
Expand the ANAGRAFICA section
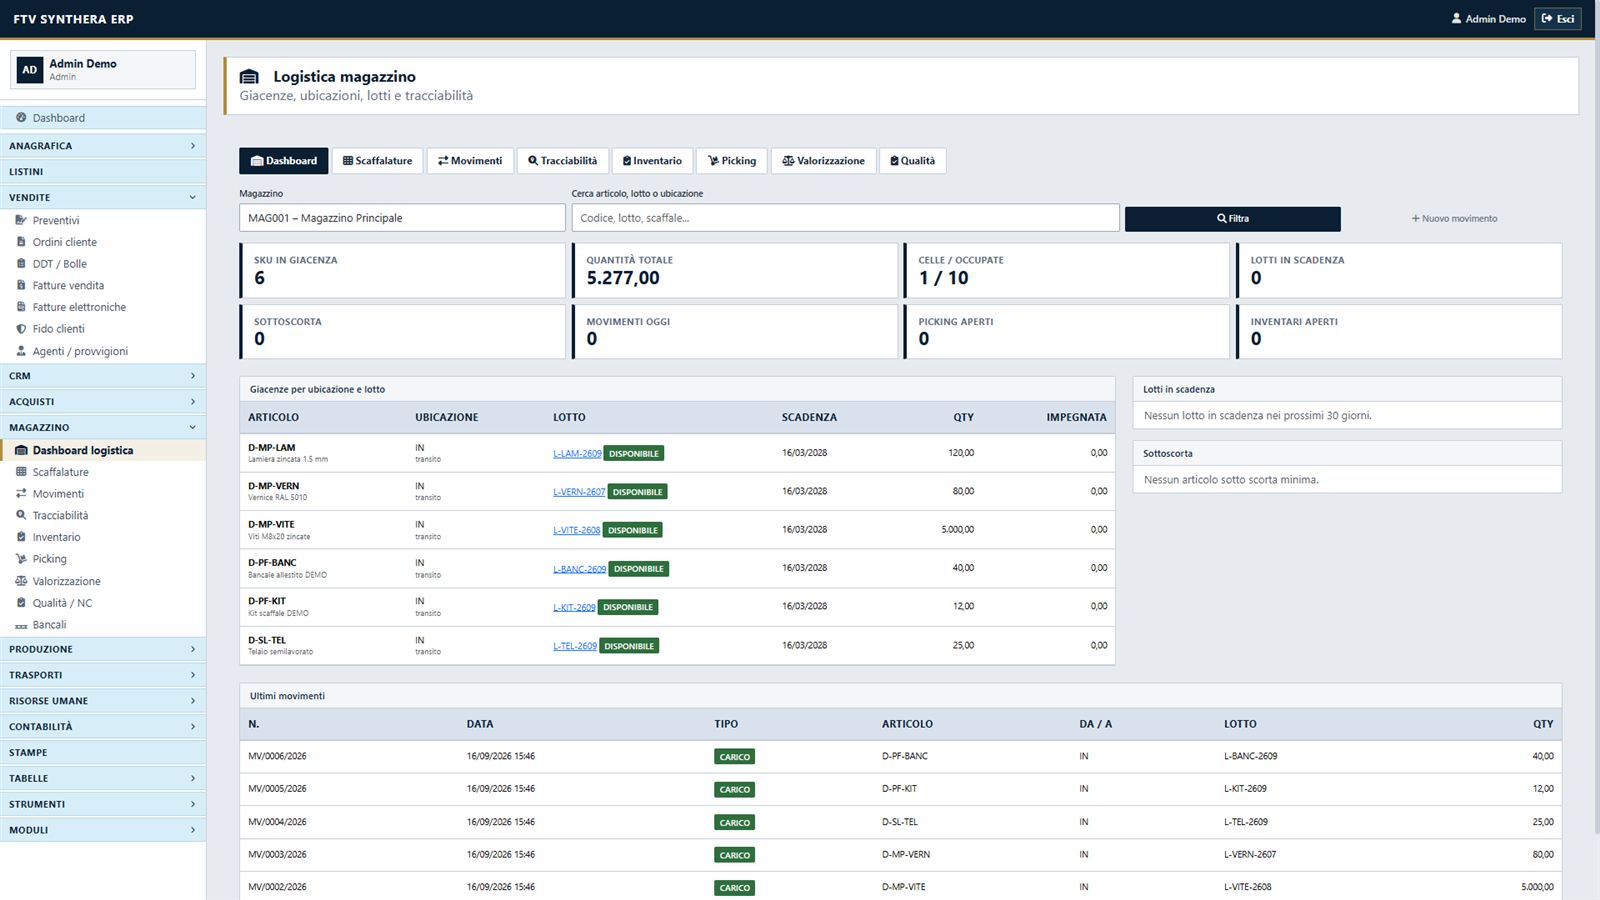pos(103,146)
